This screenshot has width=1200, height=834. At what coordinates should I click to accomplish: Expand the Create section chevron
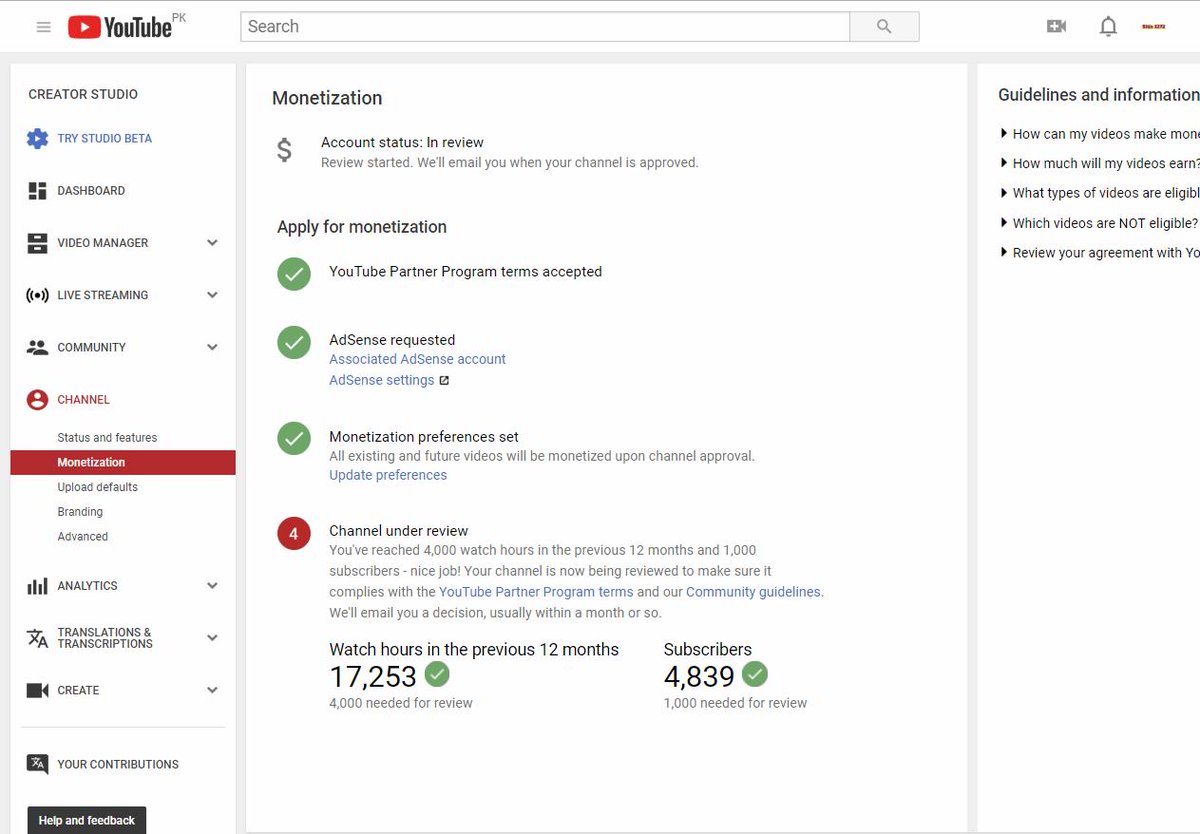pyautogui.click(x=212, y=690)
